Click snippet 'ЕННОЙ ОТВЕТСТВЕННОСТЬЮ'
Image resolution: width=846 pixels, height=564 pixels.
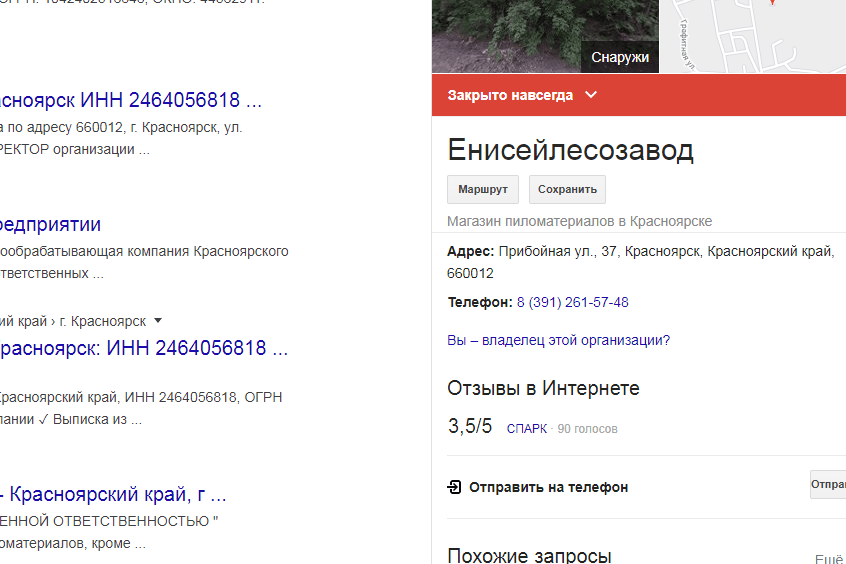[105, 521]
